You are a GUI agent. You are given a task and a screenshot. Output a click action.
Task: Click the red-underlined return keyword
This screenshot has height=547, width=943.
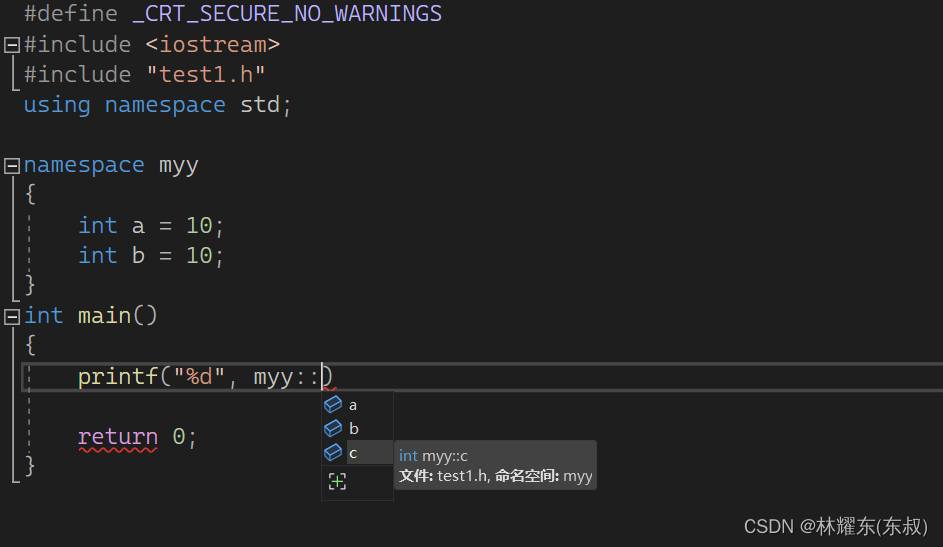point(117,437)
